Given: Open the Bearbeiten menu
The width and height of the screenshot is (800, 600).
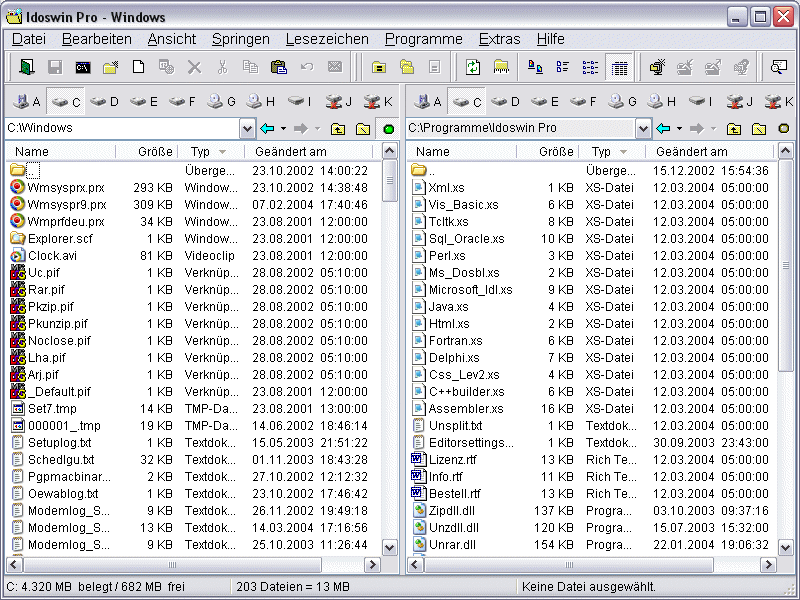Looking at the screenshot, I should tap(96, 39).
